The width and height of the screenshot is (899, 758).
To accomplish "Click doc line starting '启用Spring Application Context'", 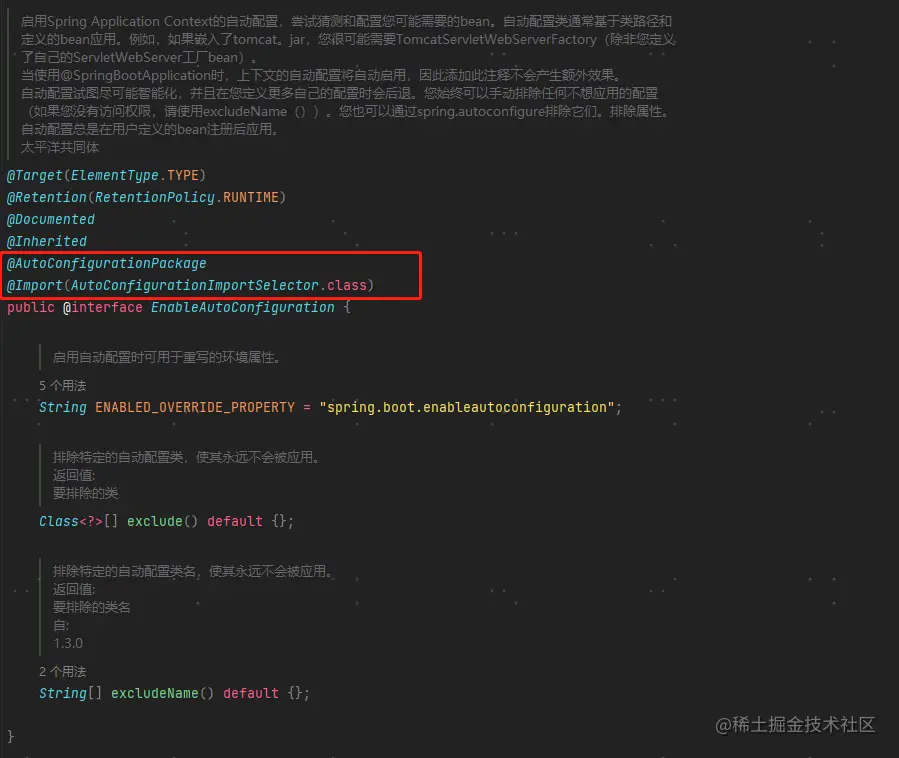I will coord(346,22).
